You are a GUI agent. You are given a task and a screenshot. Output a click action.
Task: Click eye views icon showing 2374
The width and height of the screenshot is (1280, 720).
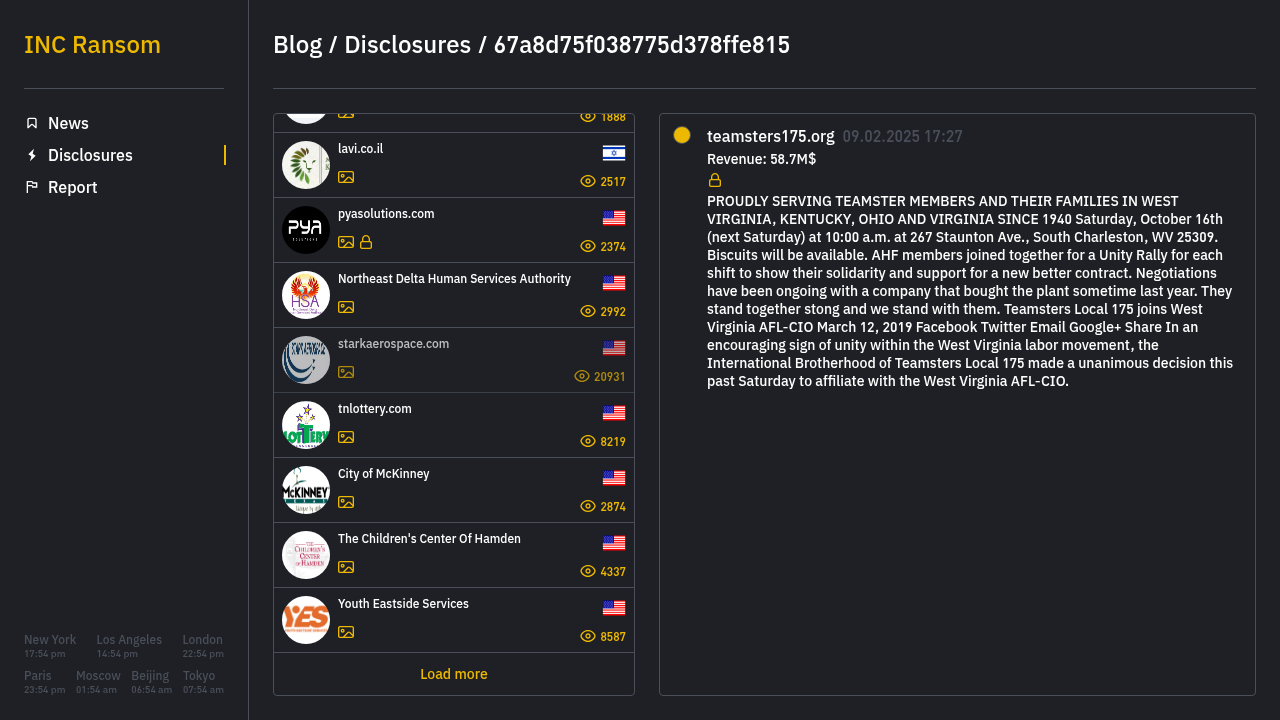pos(588,246)
